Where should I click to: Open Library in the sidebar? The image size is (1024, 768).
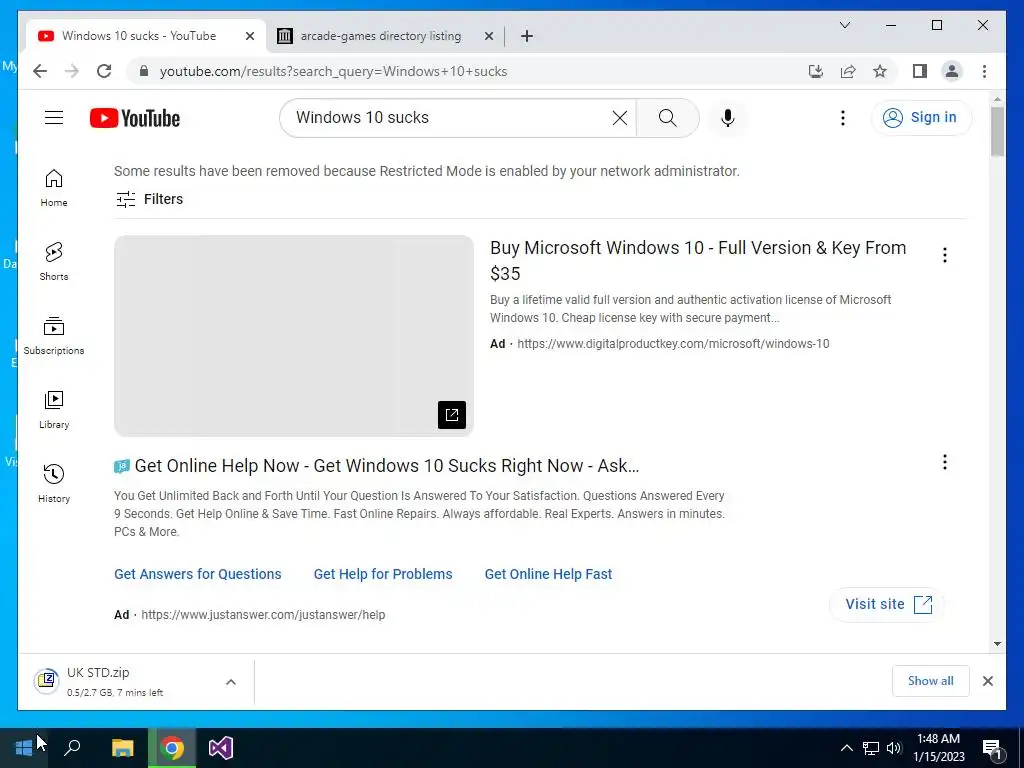point(54,409)
